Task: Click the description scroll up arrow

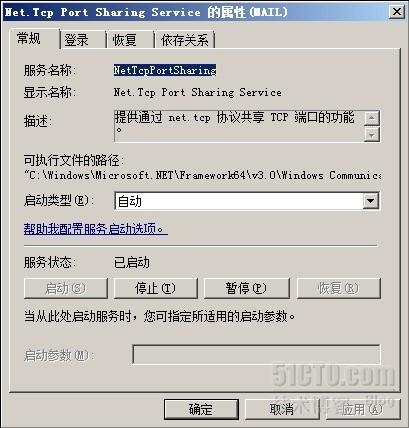Action: 372,118
